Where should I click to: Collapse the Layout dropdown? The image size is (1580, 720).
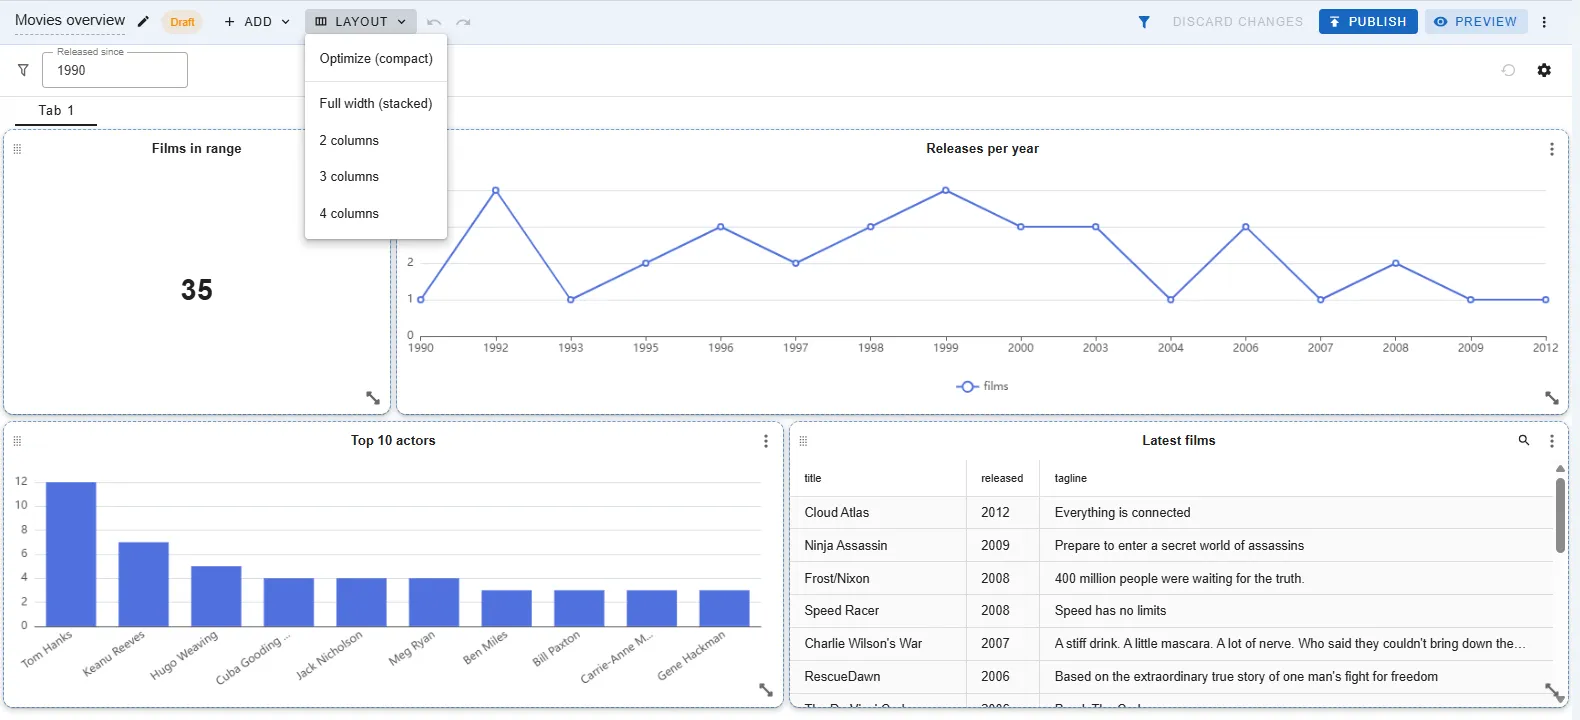pyautogui.click(x=361, y=22)
